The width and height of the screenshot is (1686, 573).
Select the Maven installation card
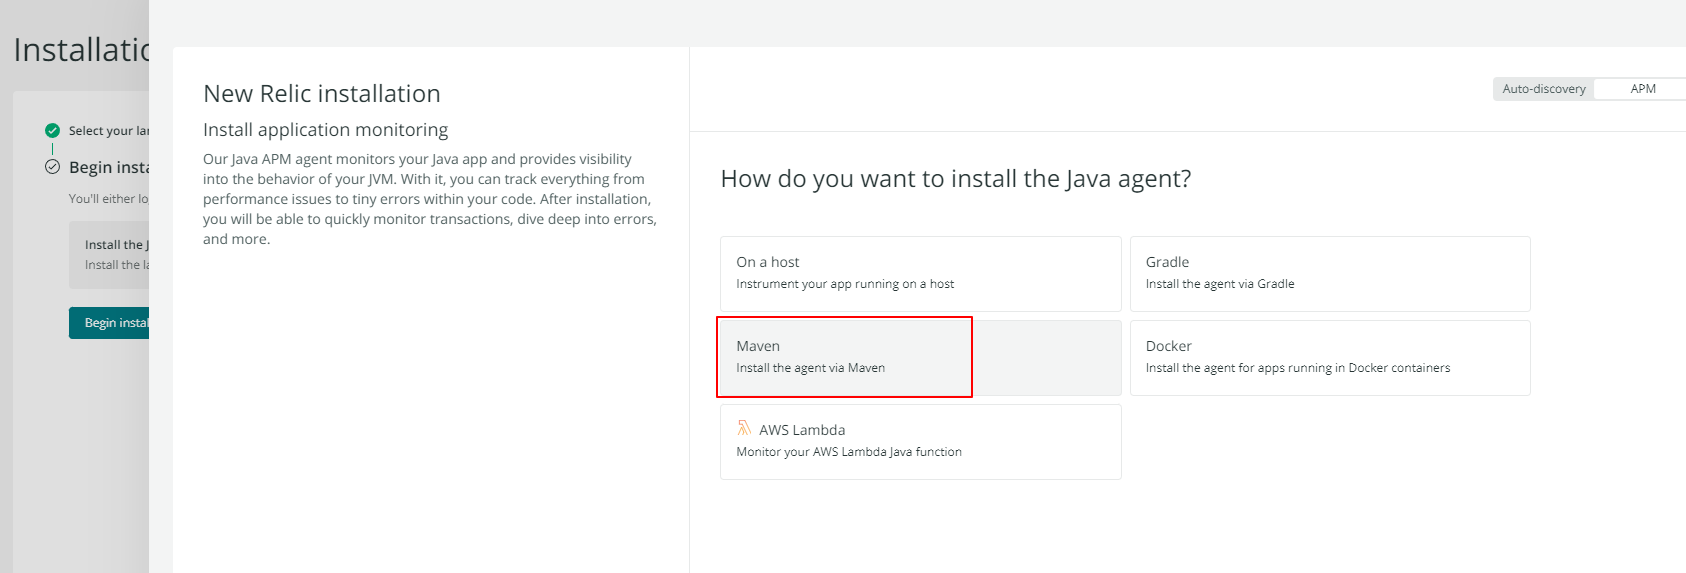(x=920, y=357)
